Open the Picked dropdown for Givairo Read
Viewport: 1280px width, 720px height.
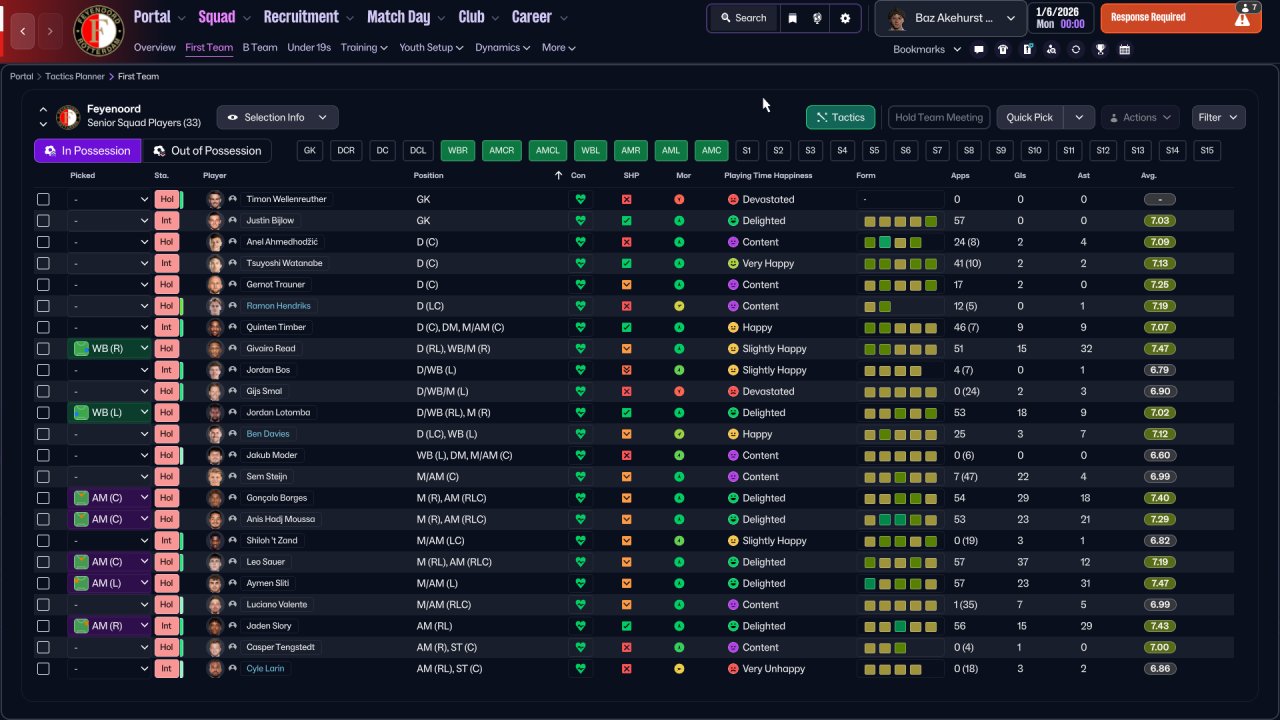click(x=109, y=349)
